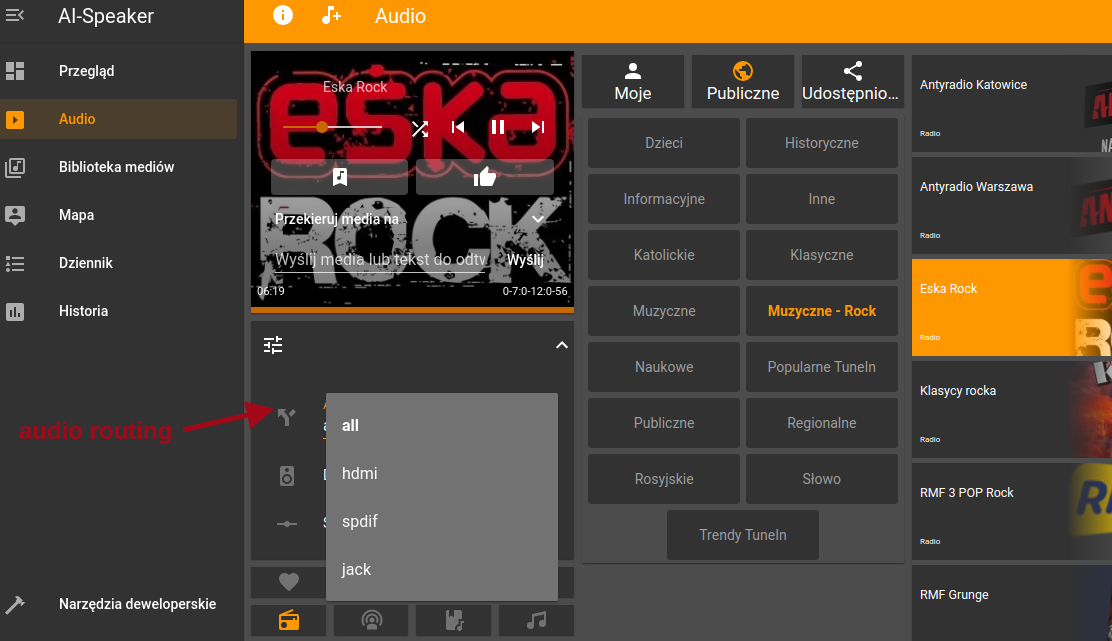Switch to the music note tab
The image size is (1112, 641).
pyautogui.click(x=536, y=620)
